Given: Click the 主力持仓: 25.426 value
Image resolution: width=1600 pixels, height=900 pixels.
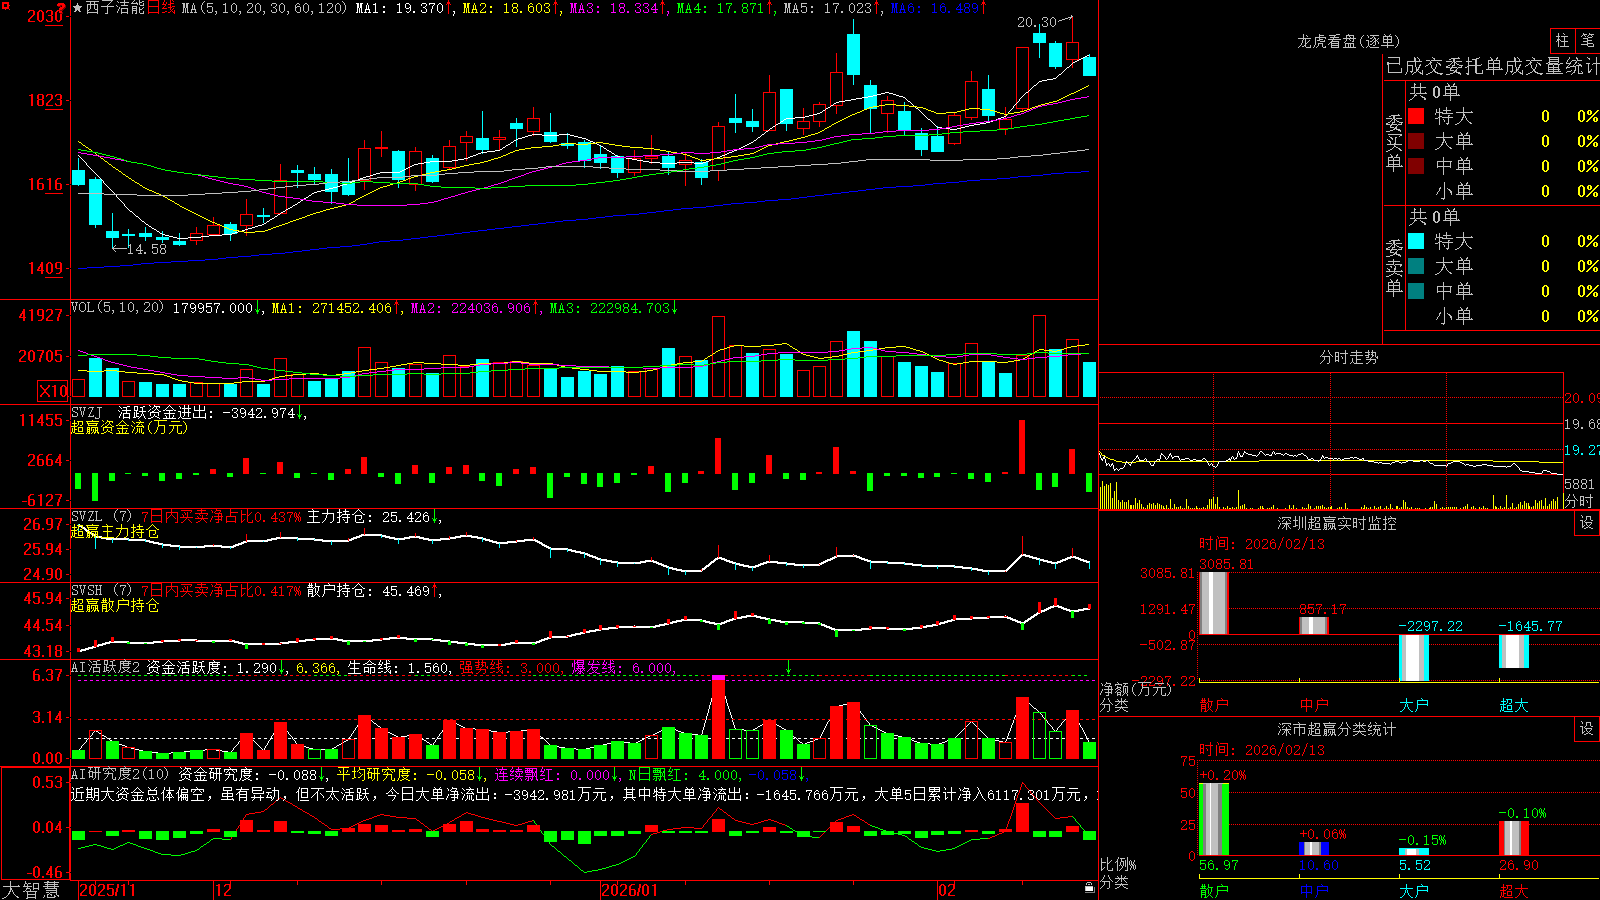Looking at the screenshot, I should [369, 517].
